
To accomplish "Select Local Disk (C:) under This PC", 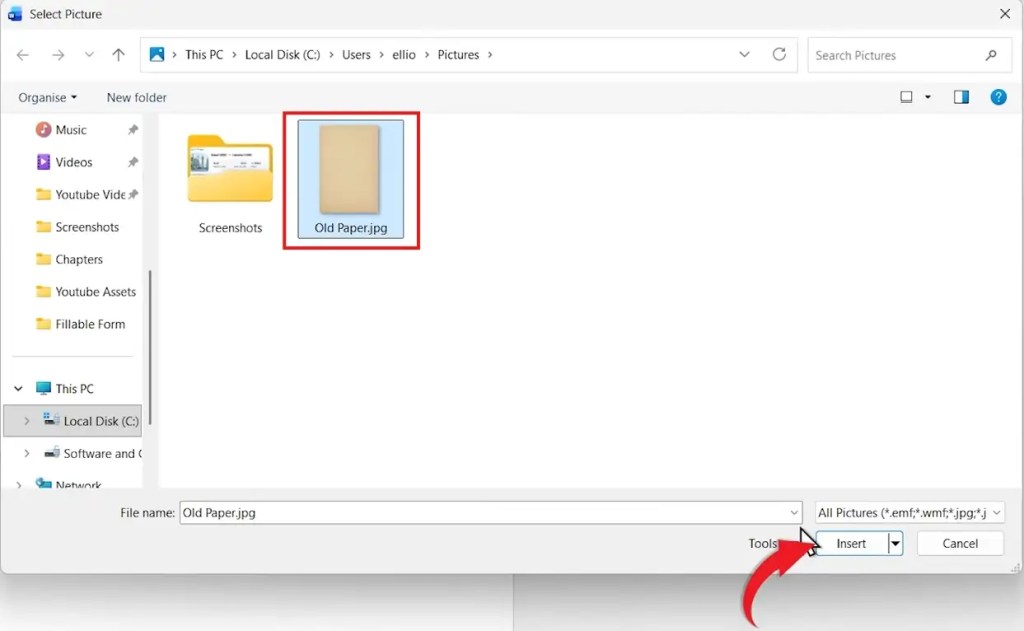I will (90, 420).
